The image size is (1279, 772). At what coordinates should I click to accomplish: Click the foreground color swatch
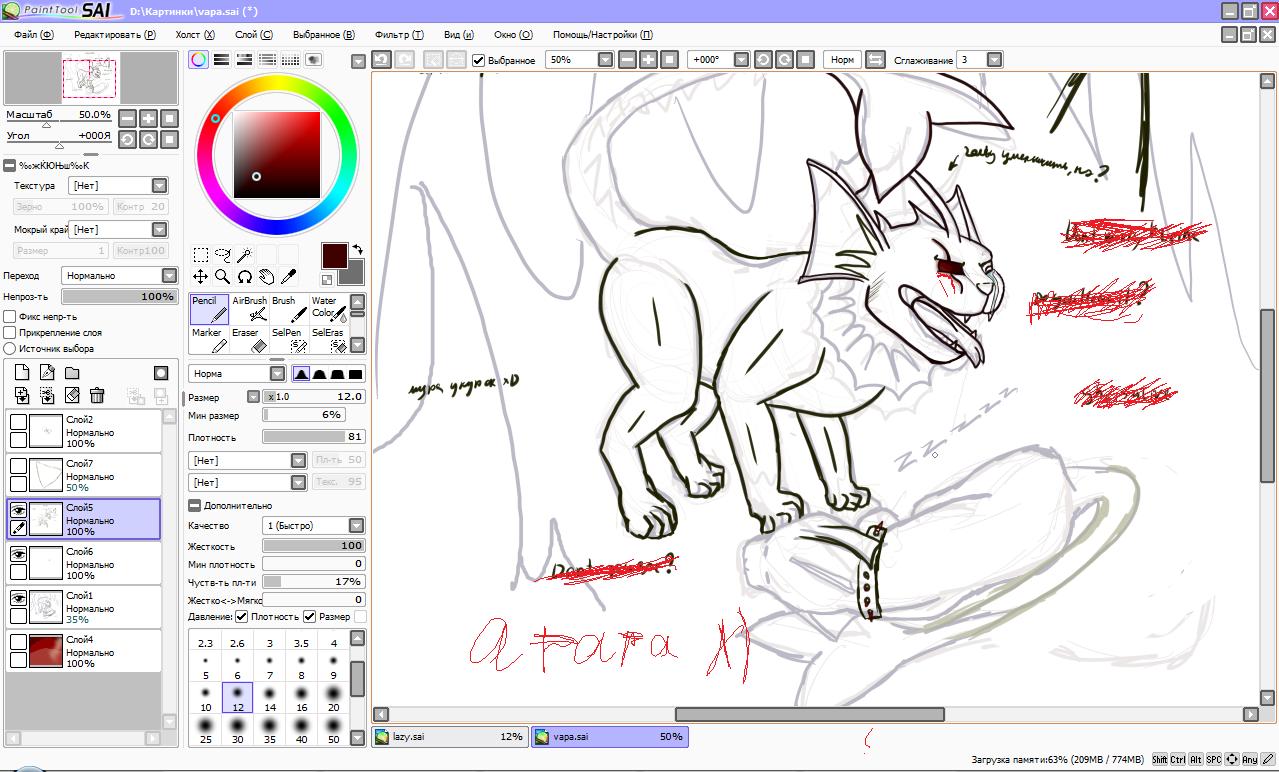pos(334,255)
